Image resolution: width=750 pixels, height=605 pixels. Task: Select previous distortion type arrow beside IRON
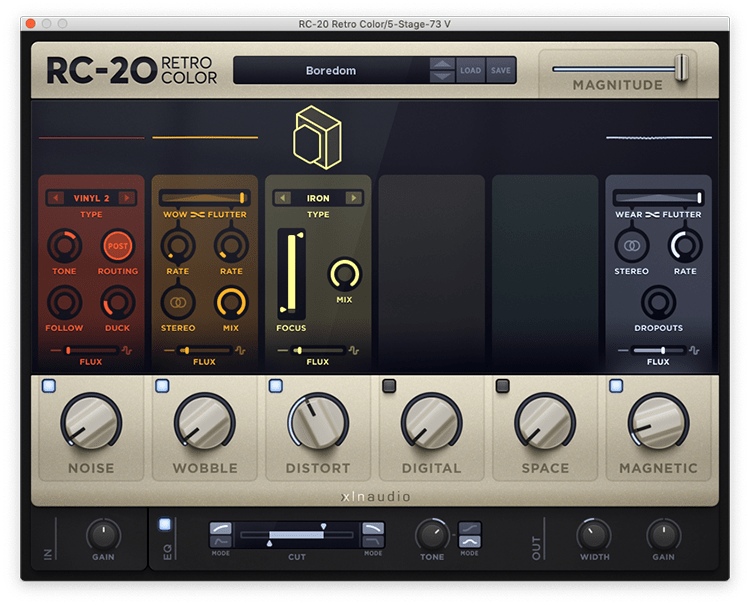(x=283, y=198)
